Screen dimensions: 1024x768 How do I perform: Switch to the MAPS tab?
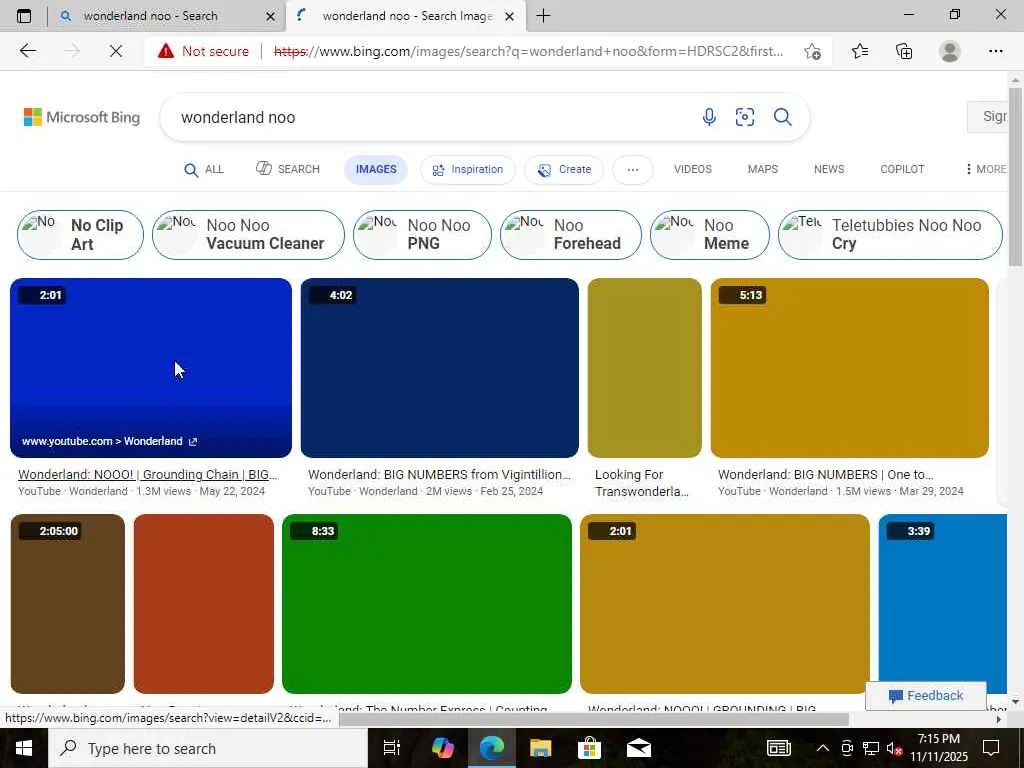tap(763, 169)
